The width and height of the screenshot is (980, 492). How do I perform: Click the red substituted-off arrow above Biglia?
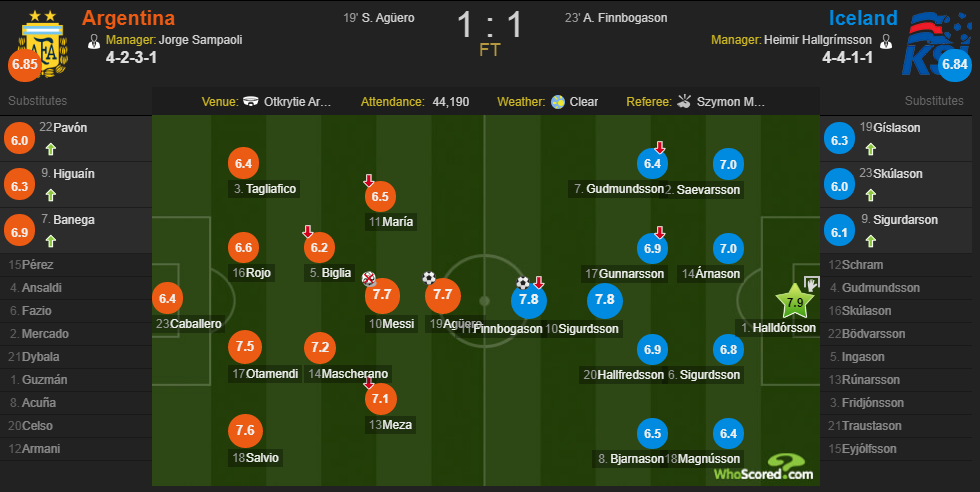click(308, 231)
